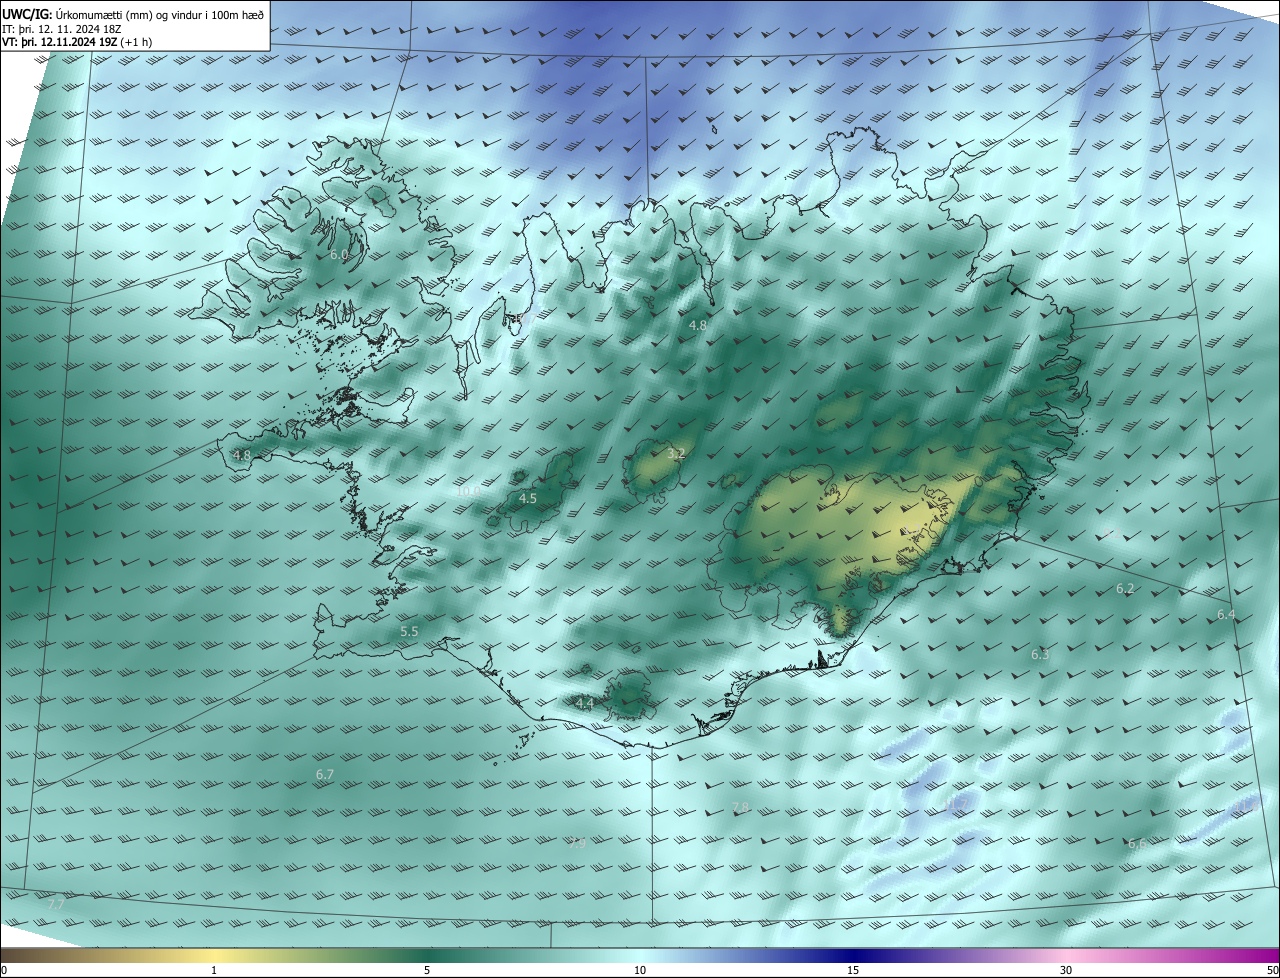Viewport: 1280px width, 978px height.
Task: Click the 11.7 value in the bluish patch
Action: 957,804
